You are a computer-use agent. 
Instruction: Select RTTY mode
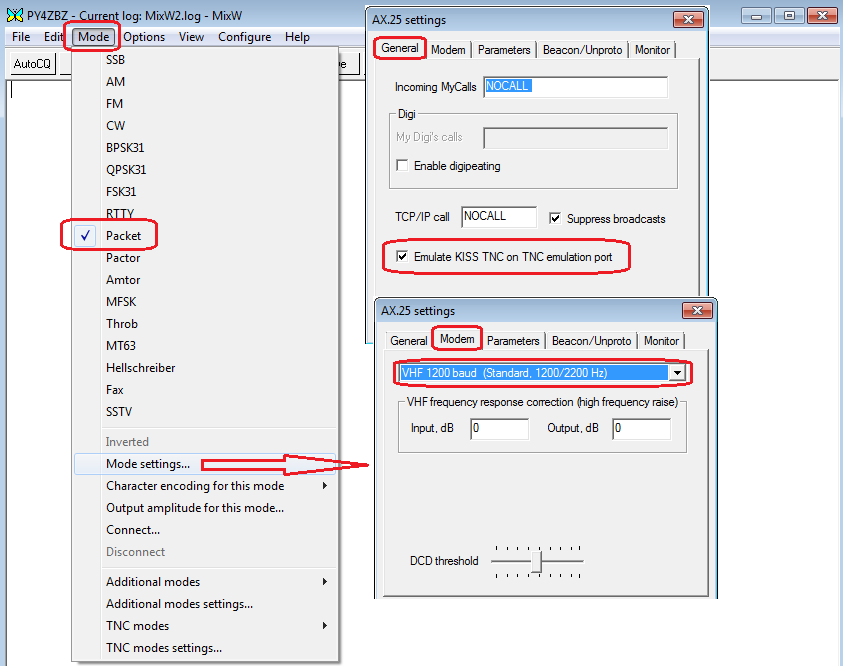[205, 214]
